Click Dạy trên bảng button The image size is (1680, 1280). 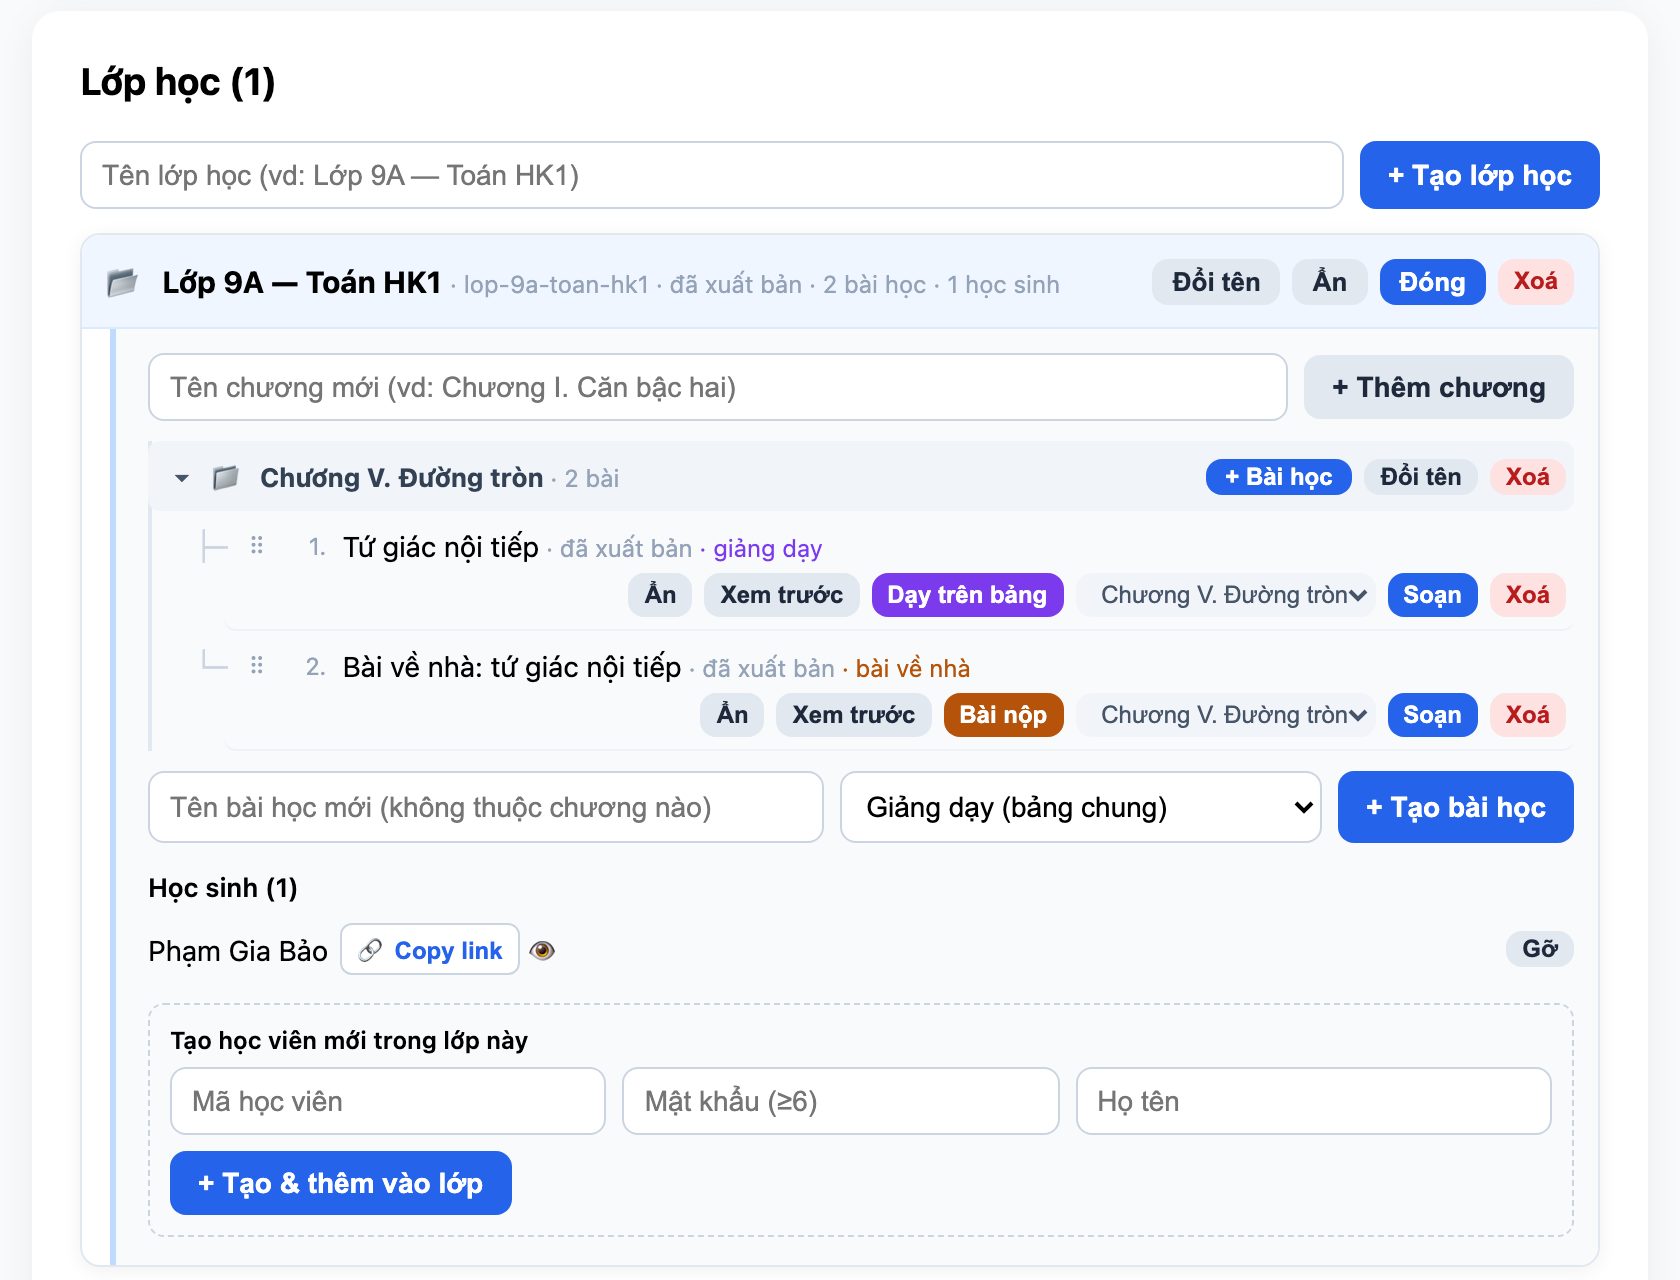[x=967, y=595]
